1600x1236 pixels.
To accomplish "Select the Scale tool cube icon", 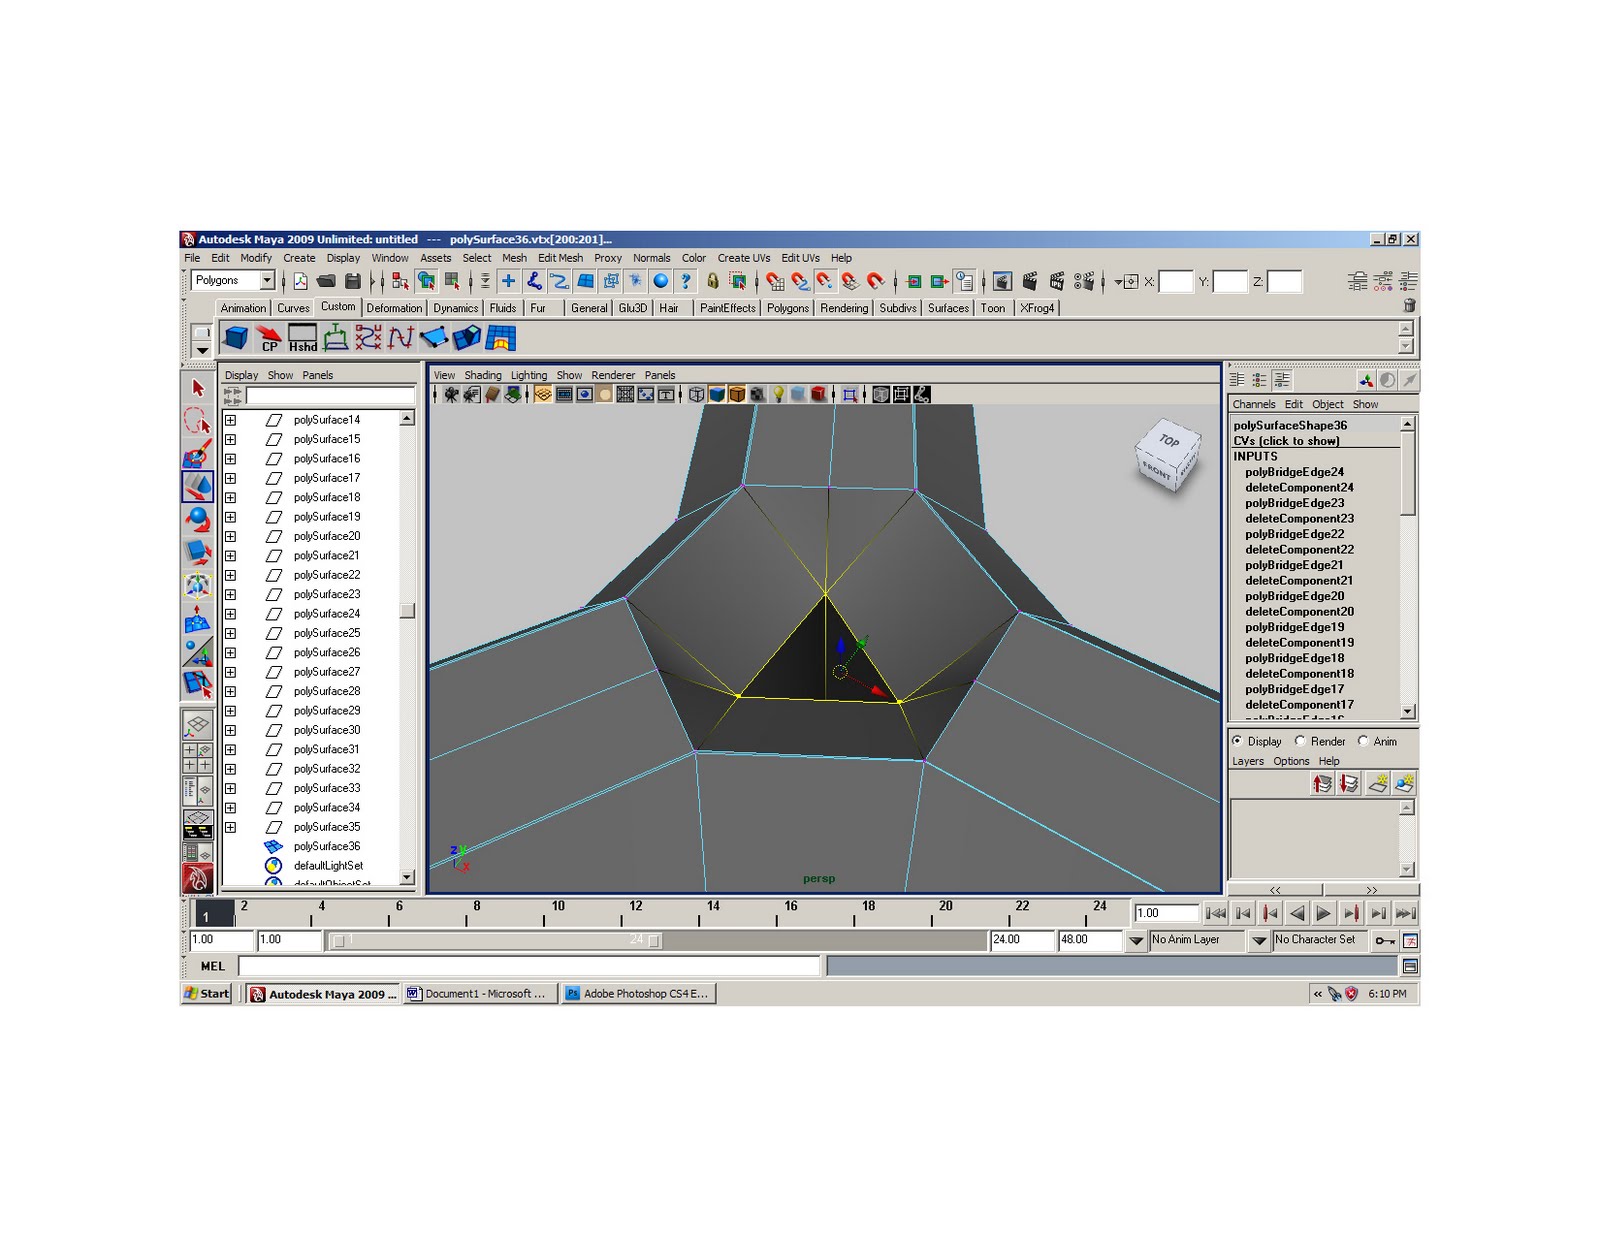I will click(197, 553).
